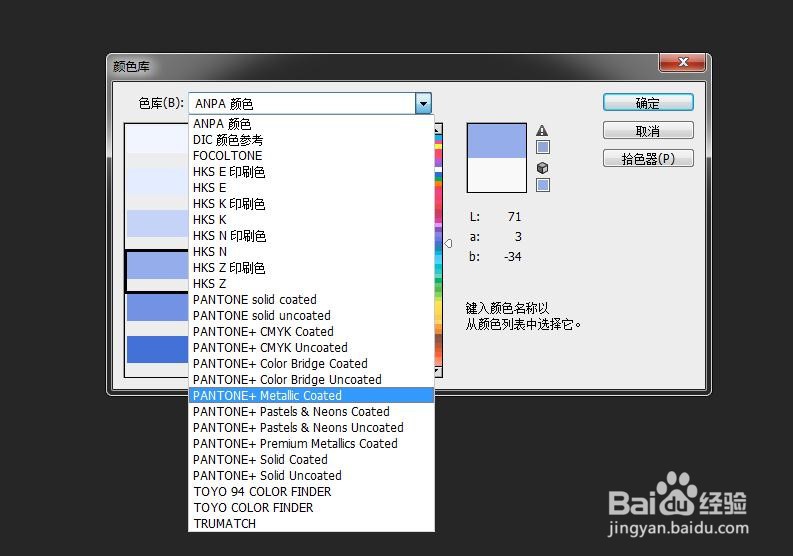
Task: Click the L value 71
Action: [x=514, y=217]
